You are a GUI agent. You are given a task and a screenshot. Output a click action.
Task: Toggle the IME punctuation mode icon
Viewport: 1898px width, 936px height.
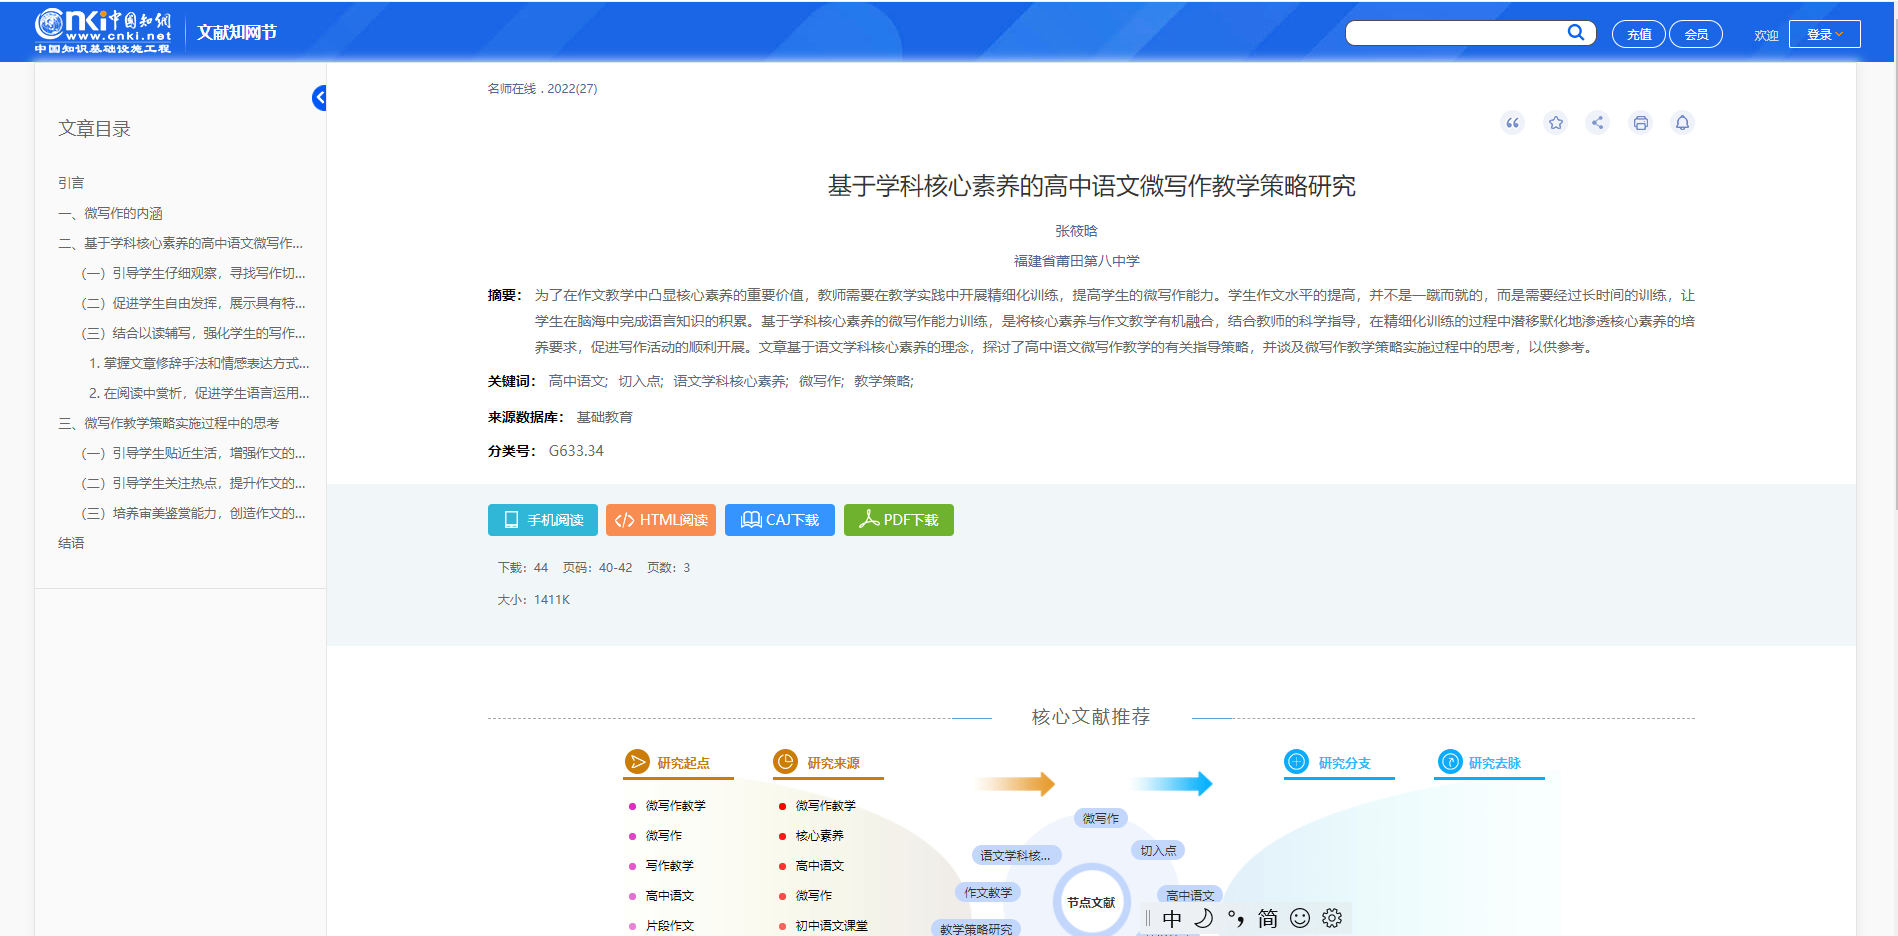tap(1236, 918)
